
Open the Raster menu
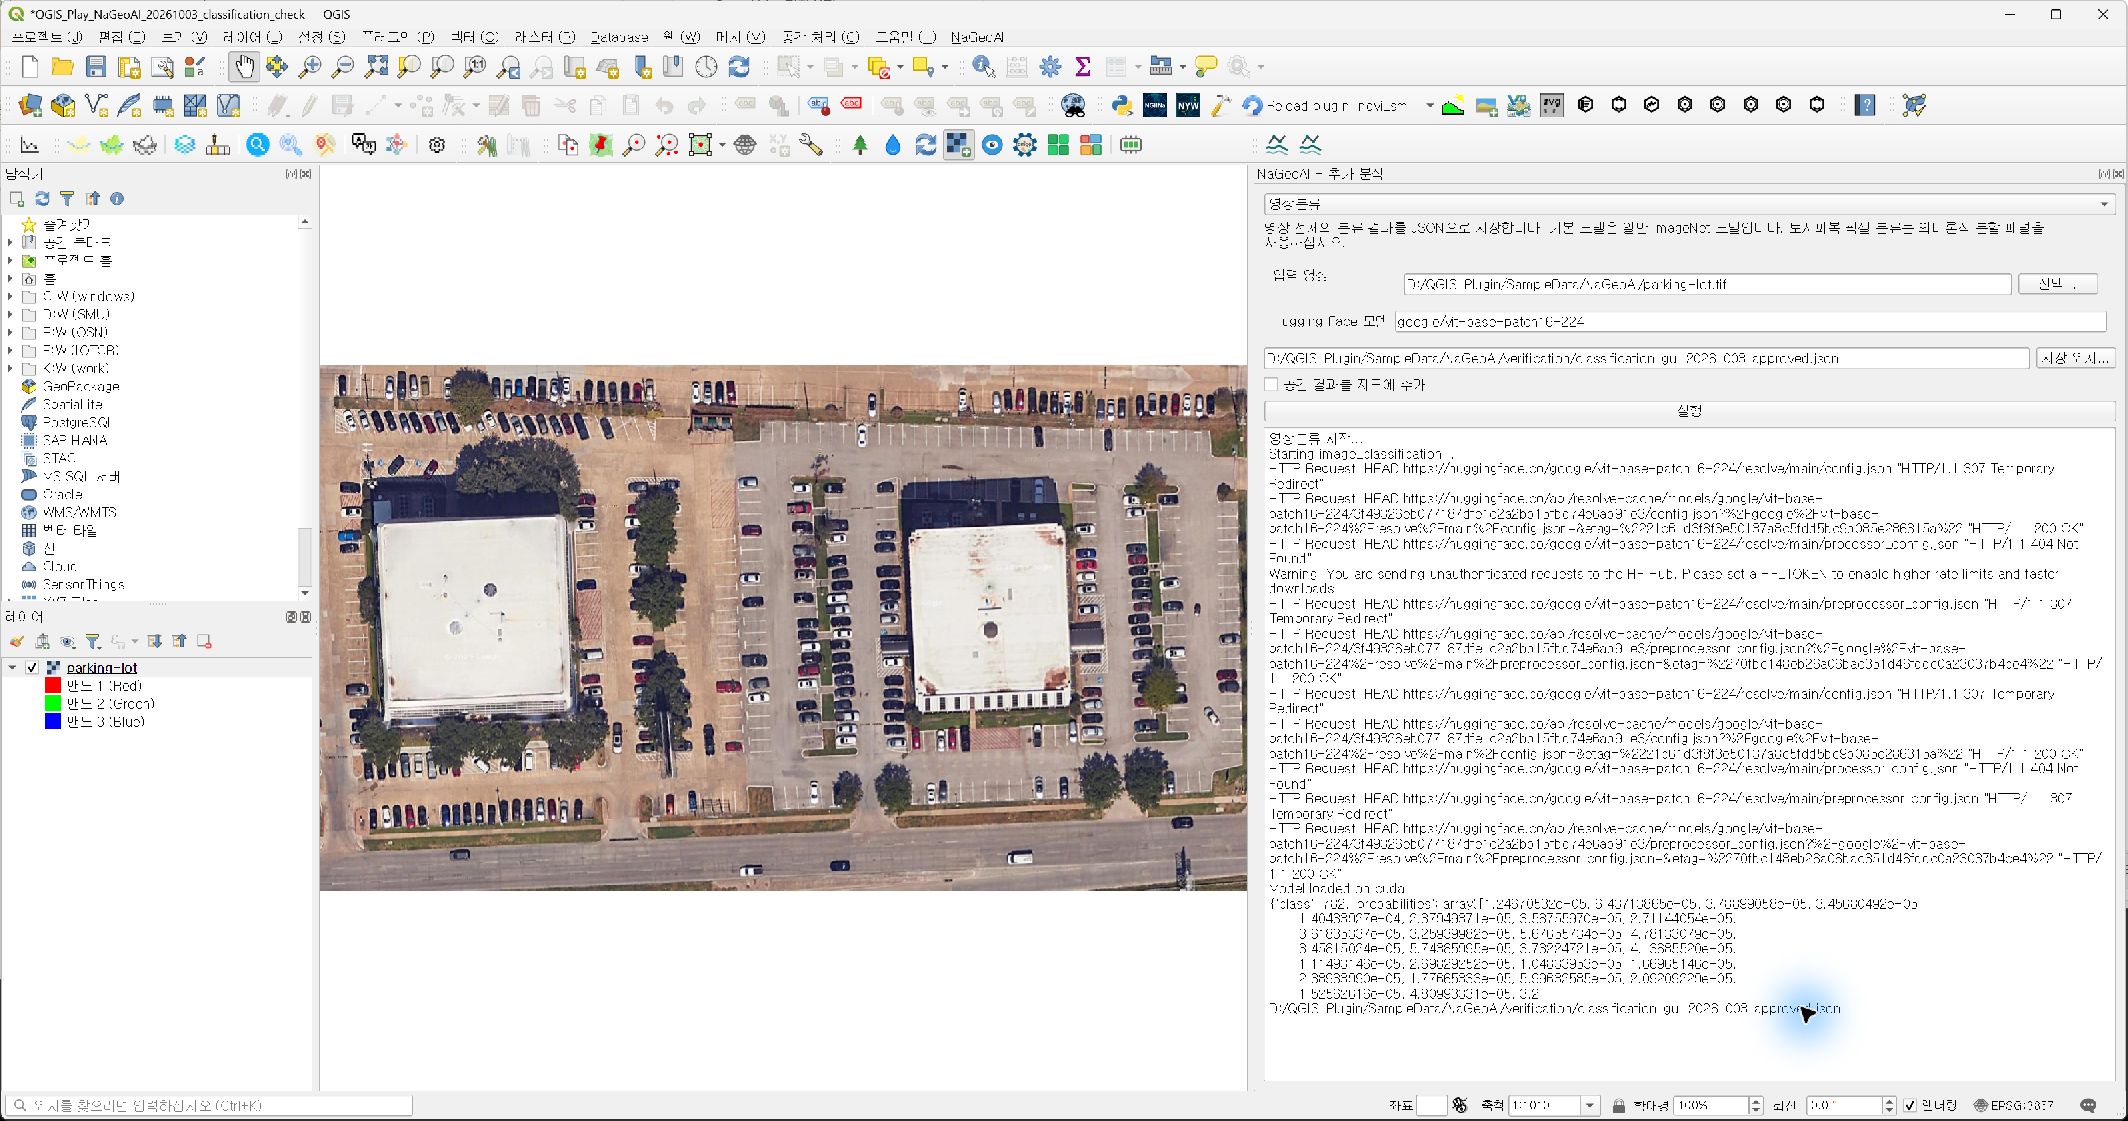click(x=544, y=37)
